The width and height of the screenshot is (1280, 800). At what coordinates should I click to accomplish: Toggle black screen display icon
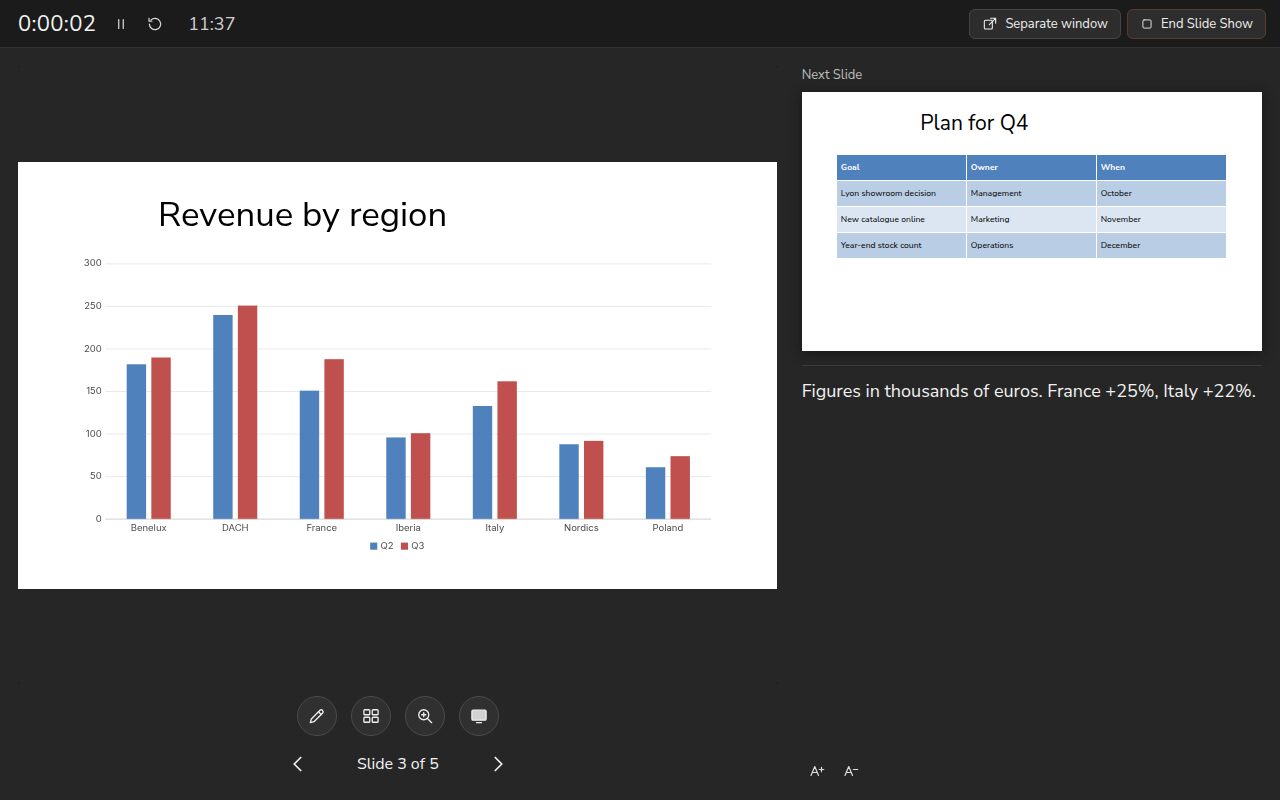[x=479, y=716]
